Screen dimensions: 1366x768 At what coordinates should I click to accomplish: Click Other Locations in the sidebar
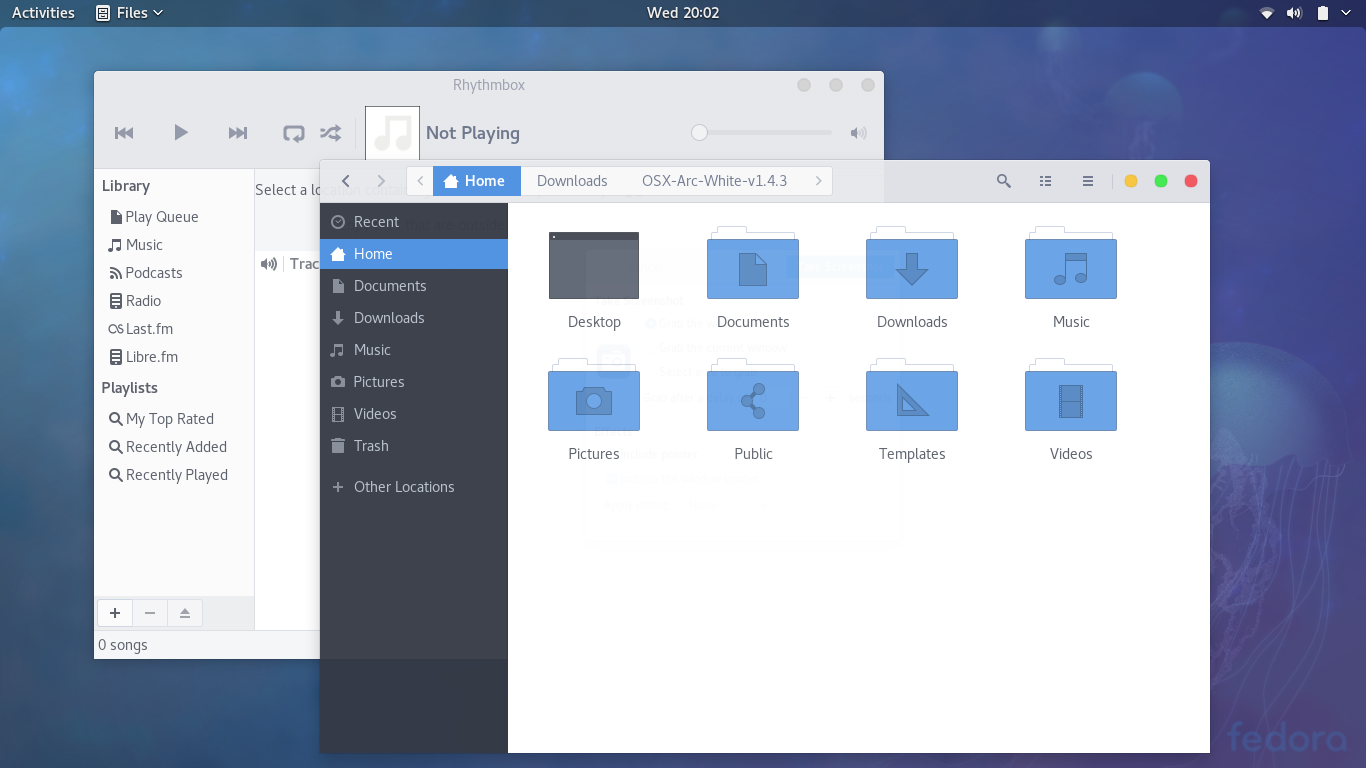click(403, 487)
